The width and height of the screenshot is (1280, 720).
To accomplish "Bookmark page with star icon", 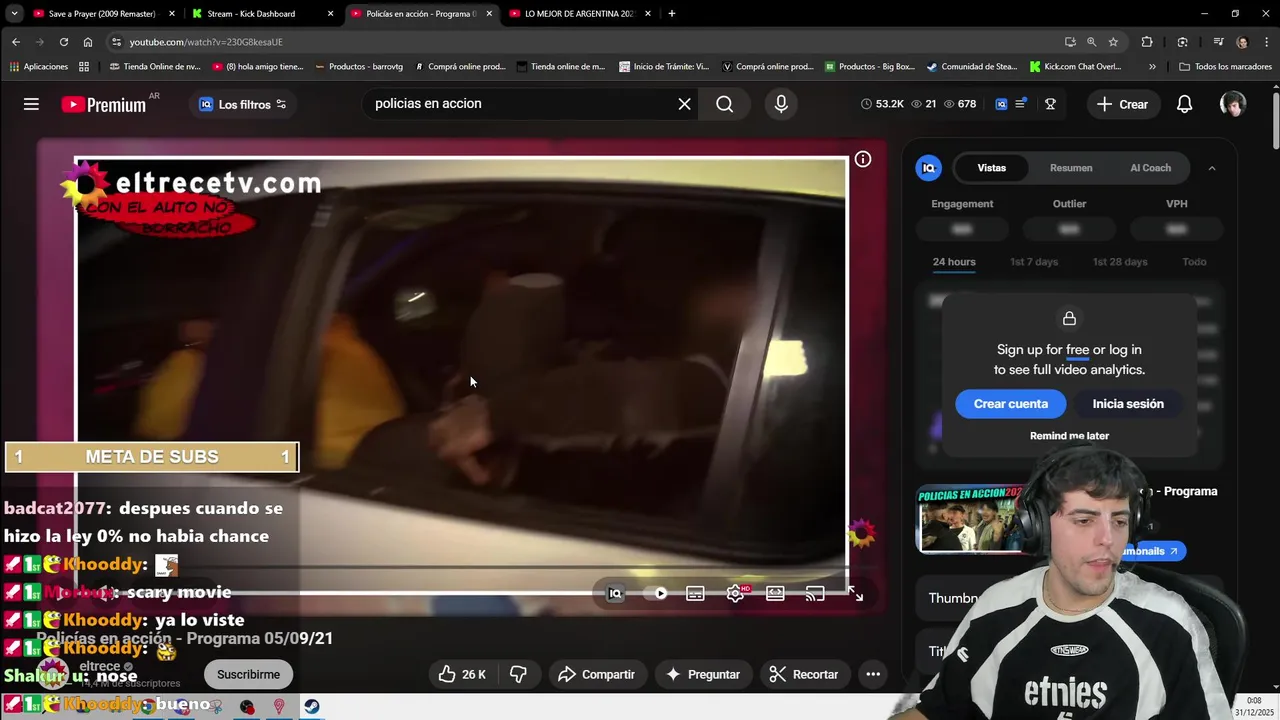I will click(1113, 42).
